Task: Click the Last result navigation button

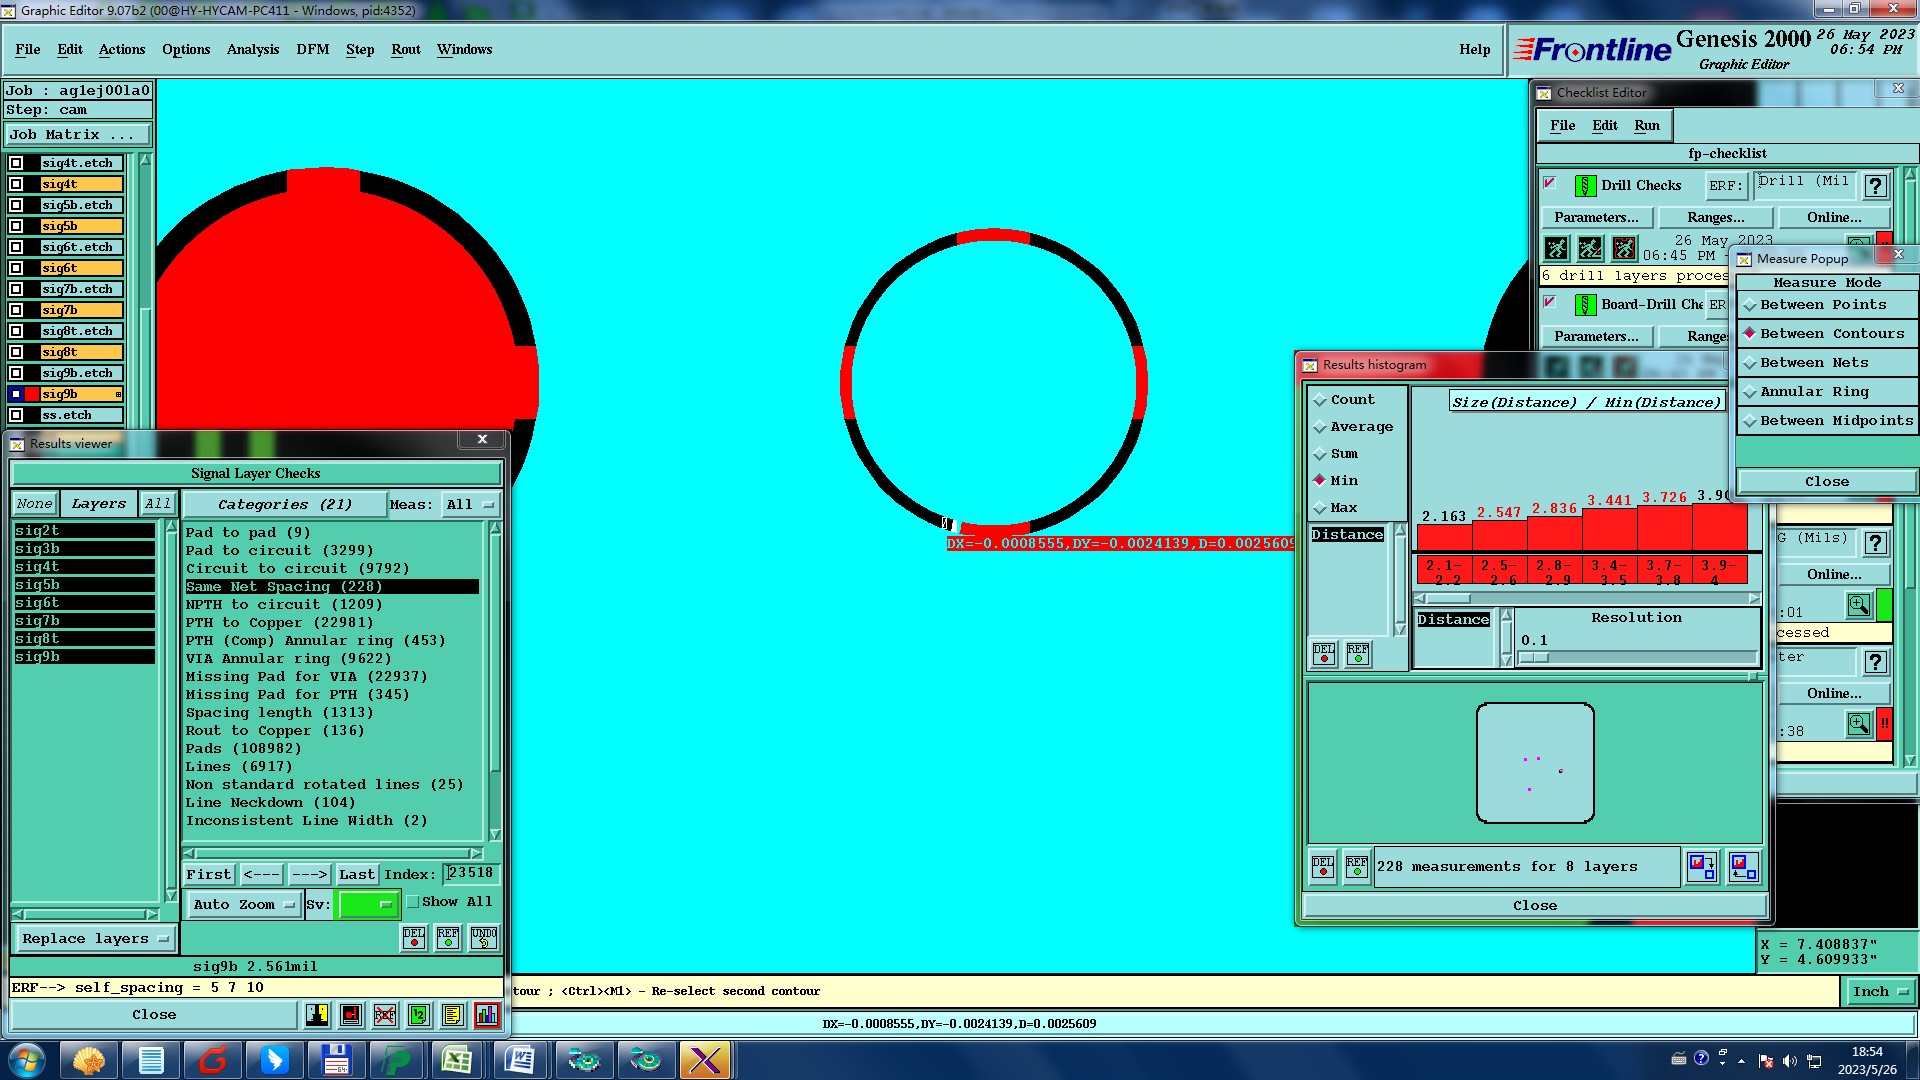Action: (356, 874)
